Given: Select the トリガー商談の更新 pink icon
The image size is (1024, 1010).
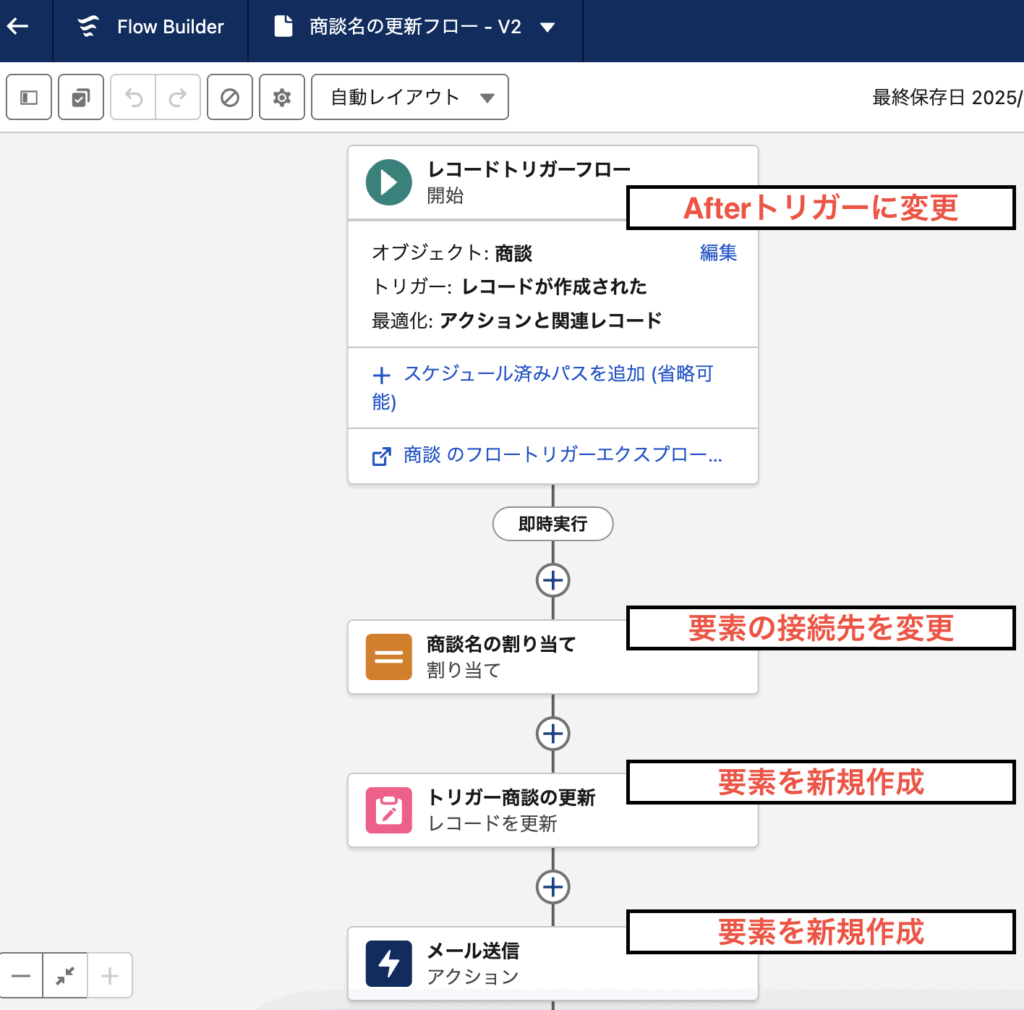Looking at the screenshot, I should click(x=389, y=810).
